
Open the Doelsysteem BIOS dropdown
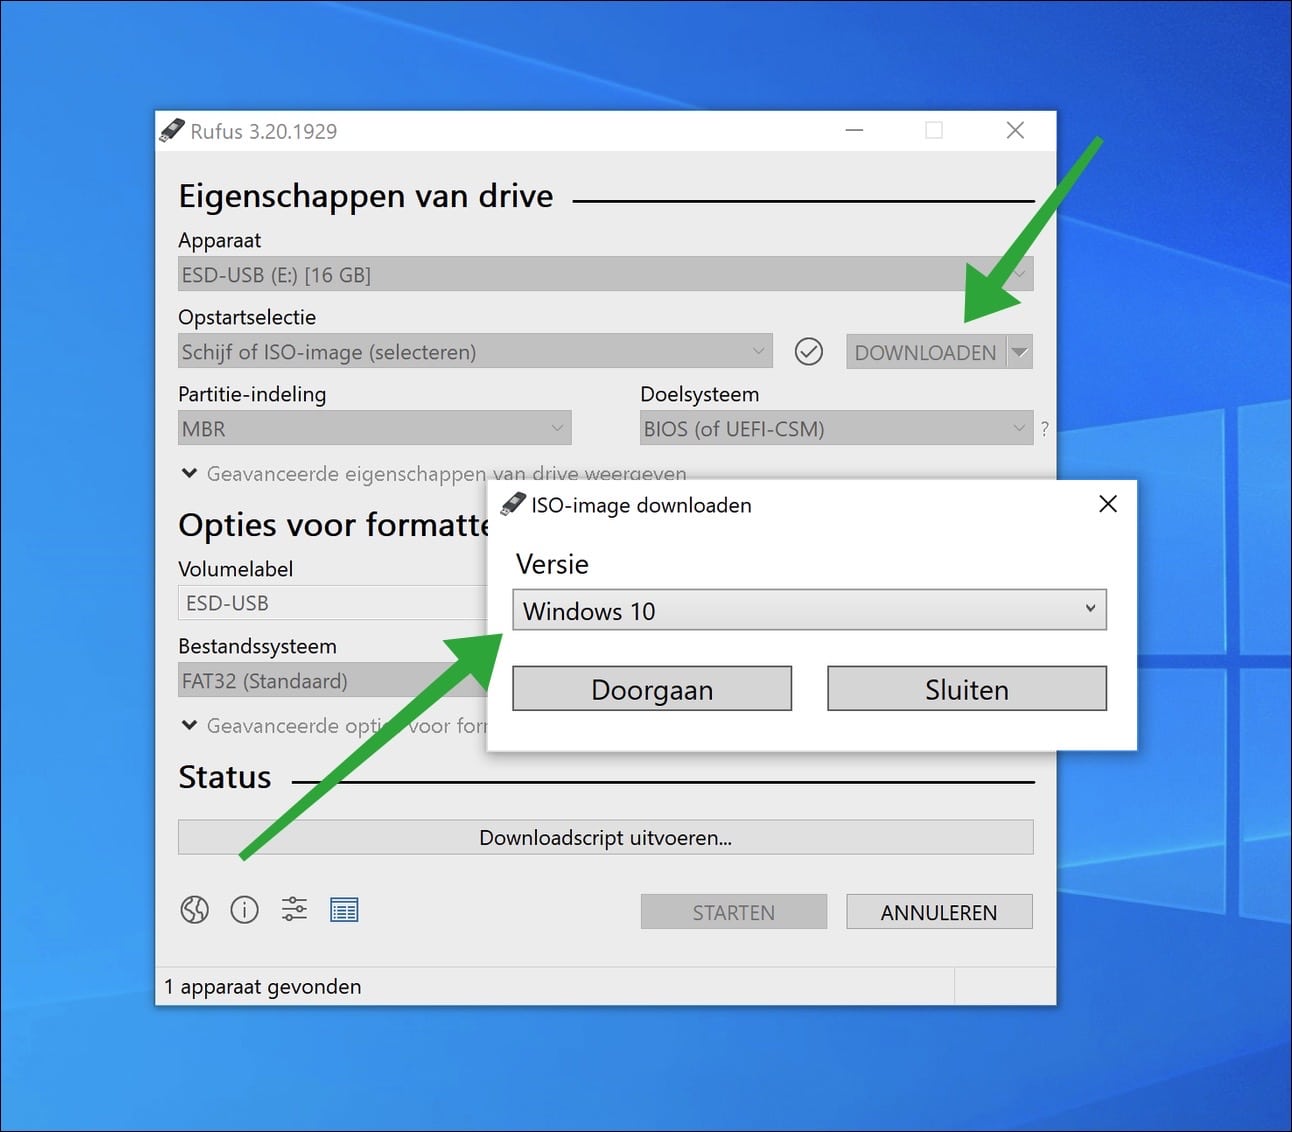[1018, 428]
